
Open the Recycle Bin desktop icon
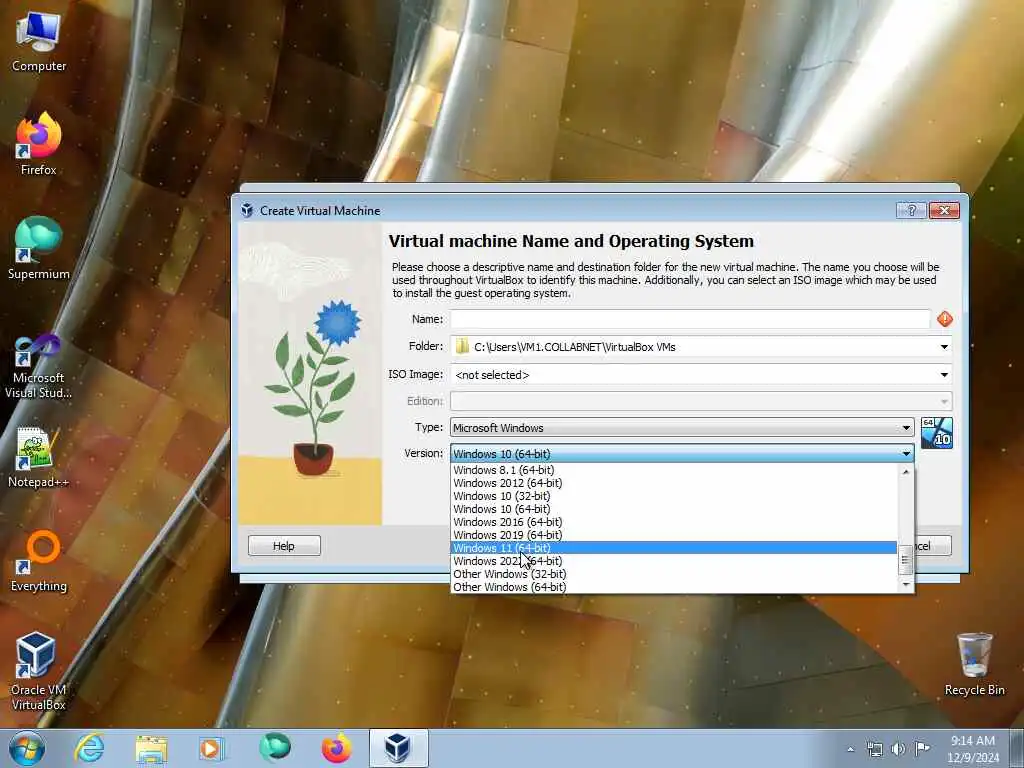[974, 664]
